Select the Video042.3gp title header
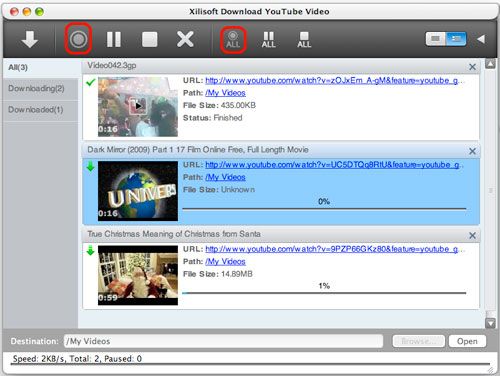 (x=281, y=66)
